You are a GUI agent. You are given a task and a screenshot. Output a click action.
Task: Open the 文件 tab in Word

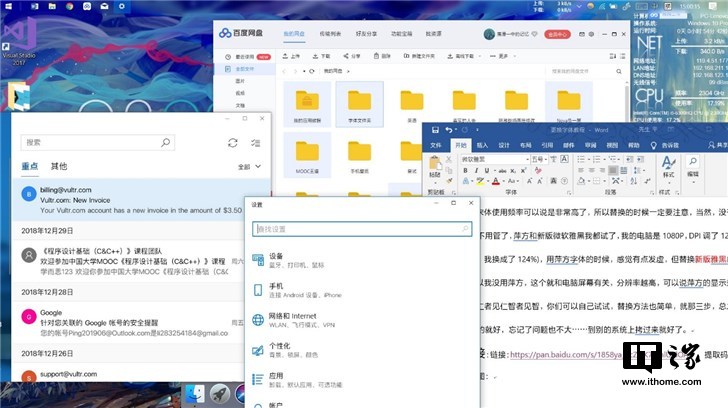pos(436,145)
